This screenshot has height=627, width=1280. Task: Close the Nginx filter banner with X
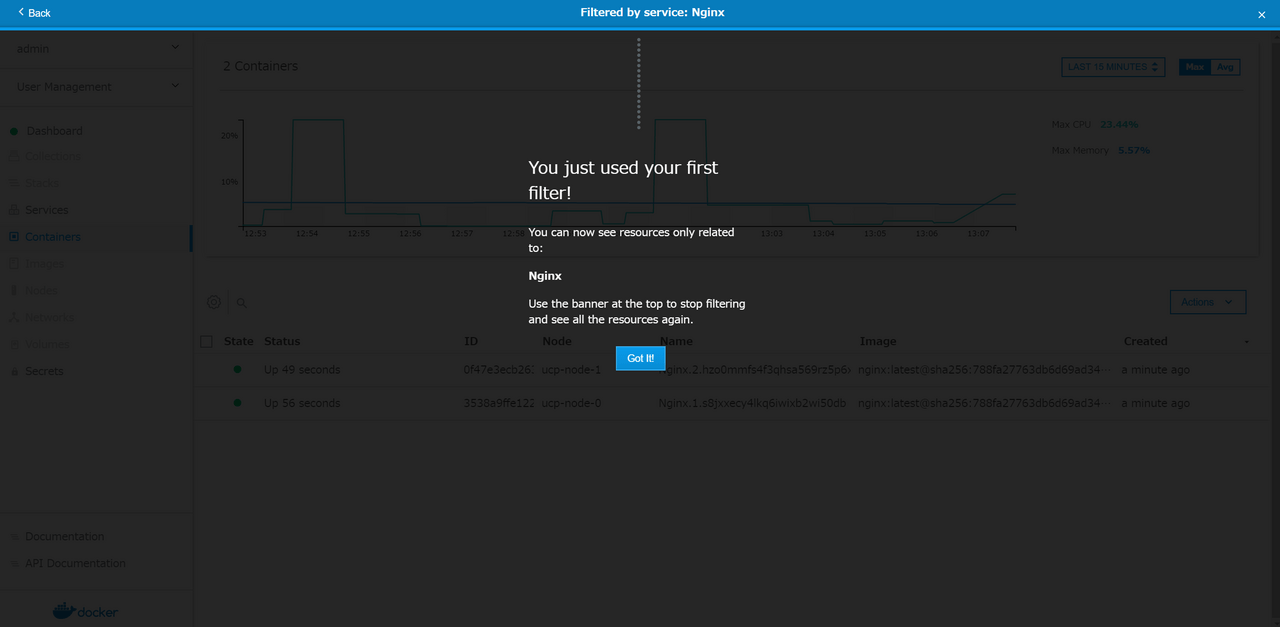pos(1261,14)
